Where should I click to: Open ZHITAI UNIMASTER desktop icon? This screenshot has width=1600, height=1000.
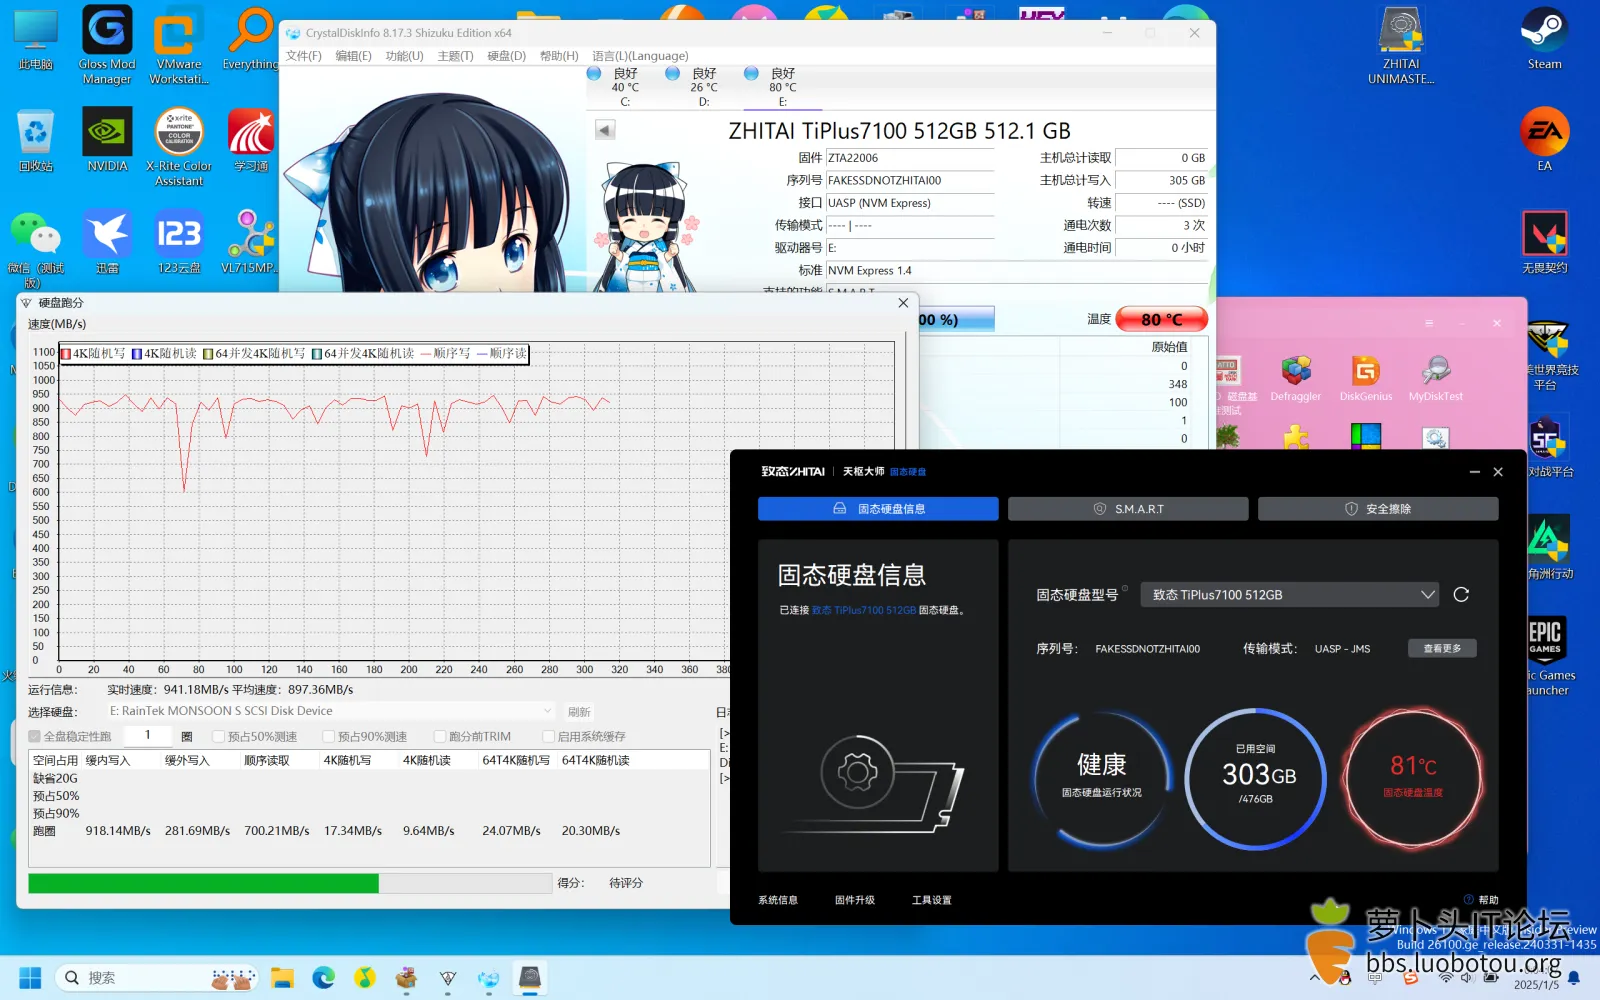(x=1401, y=45)
